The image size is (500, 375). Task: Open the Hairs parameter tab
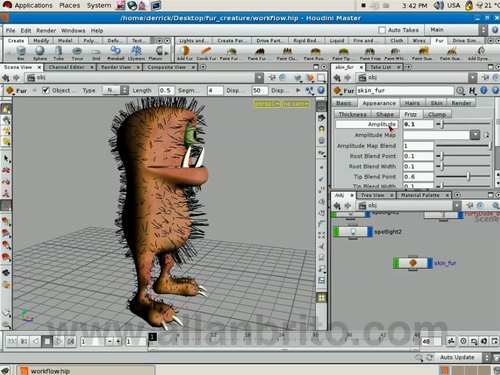(x=412, y=103)
